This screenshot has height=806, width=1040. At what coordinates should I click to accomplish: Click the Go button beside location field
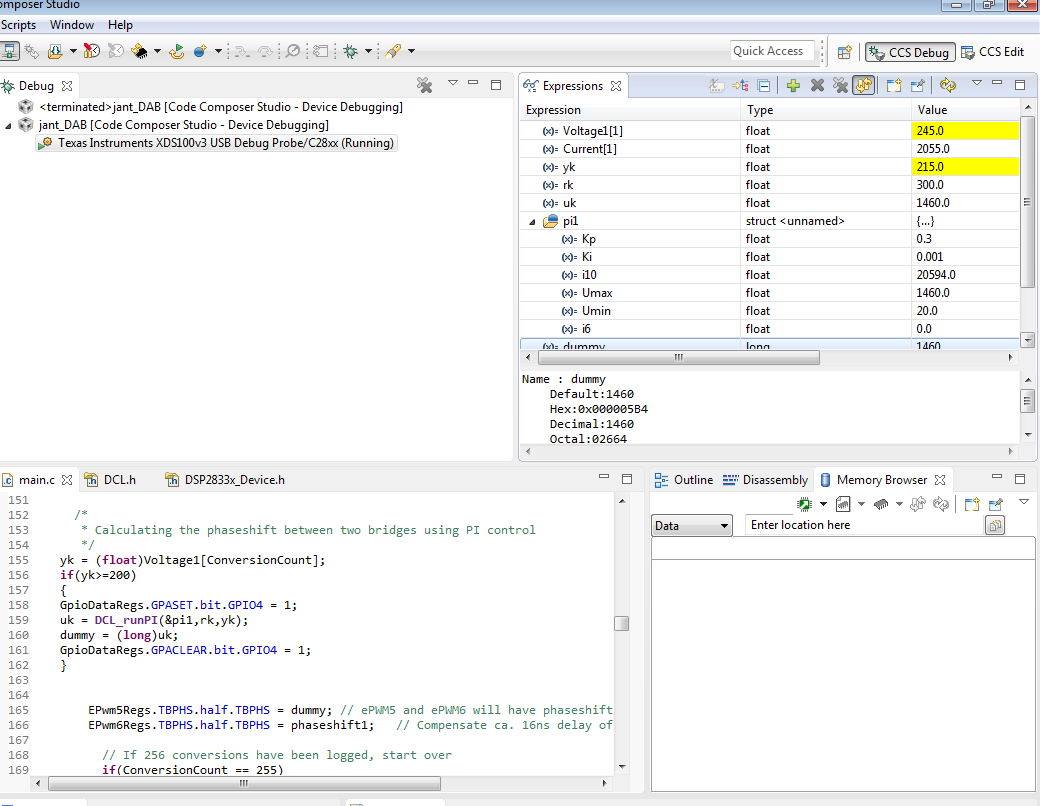[x=994, y=525]
